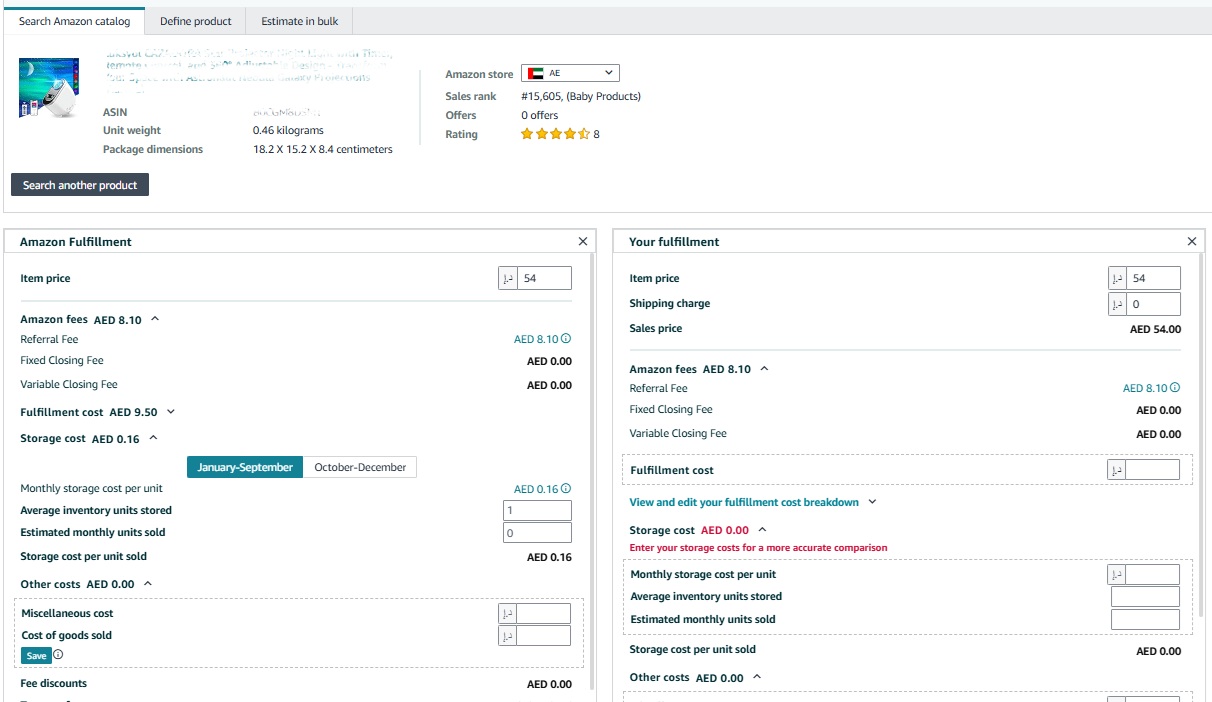Collapse Amazon fees in Your fulfillment panel
This screenshot has width=1212, height=702.
(764, 369)
